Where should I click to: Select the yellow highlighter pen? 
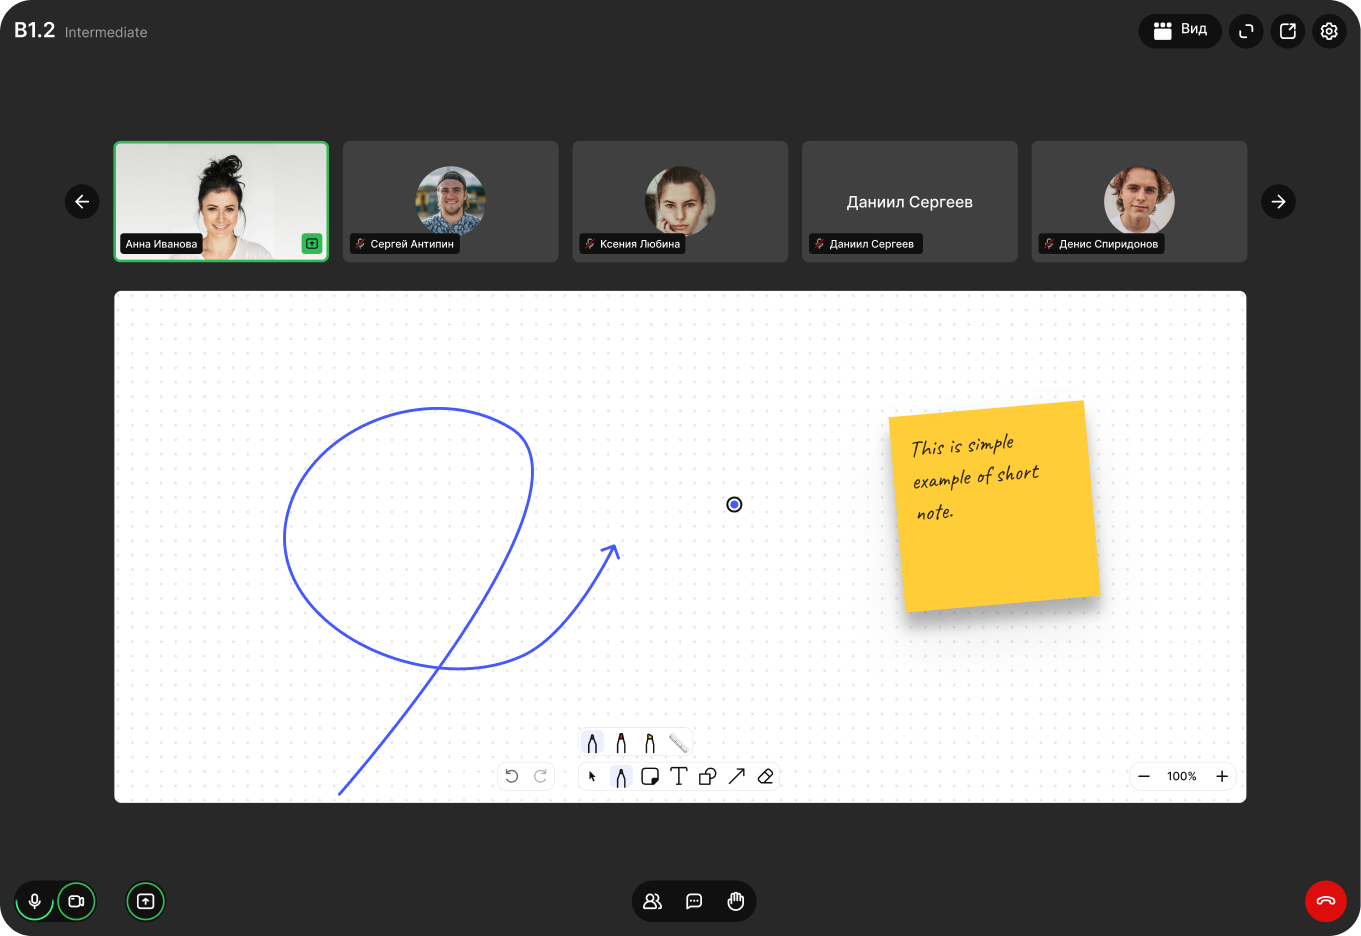650,743
